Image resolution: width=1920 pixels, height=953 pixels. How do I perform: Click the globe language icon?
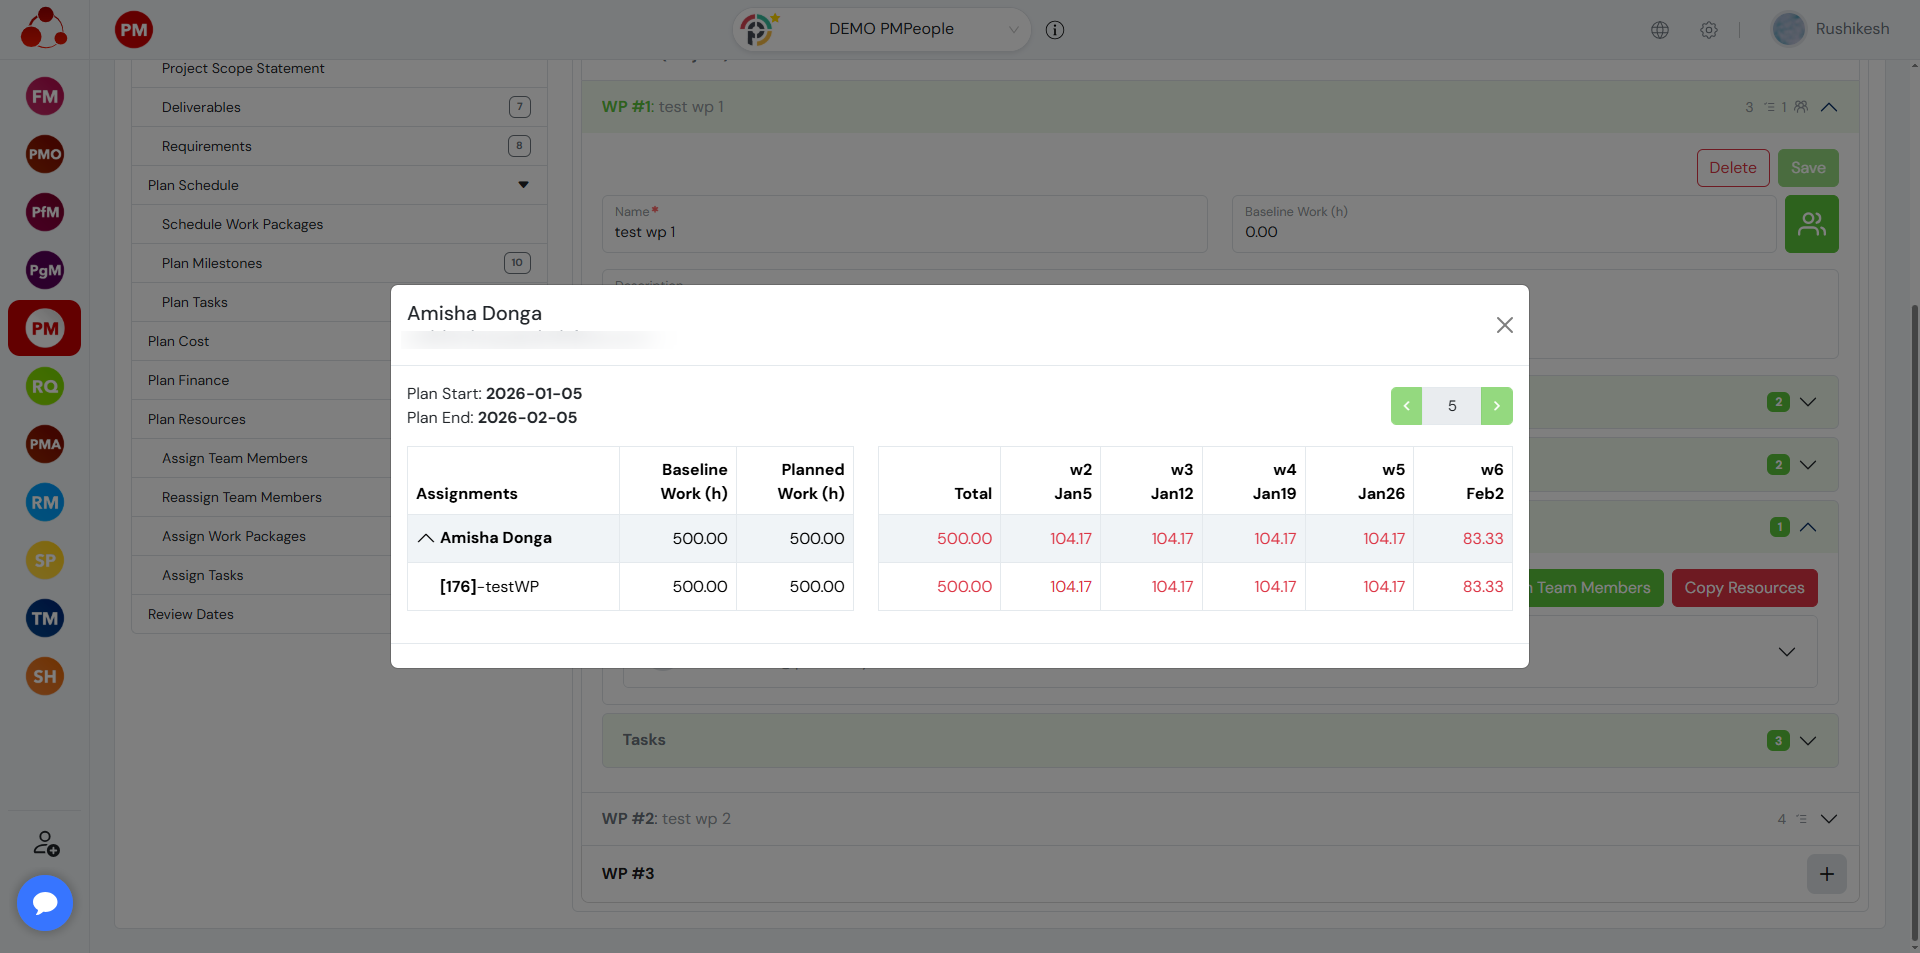click(1660, 30)
